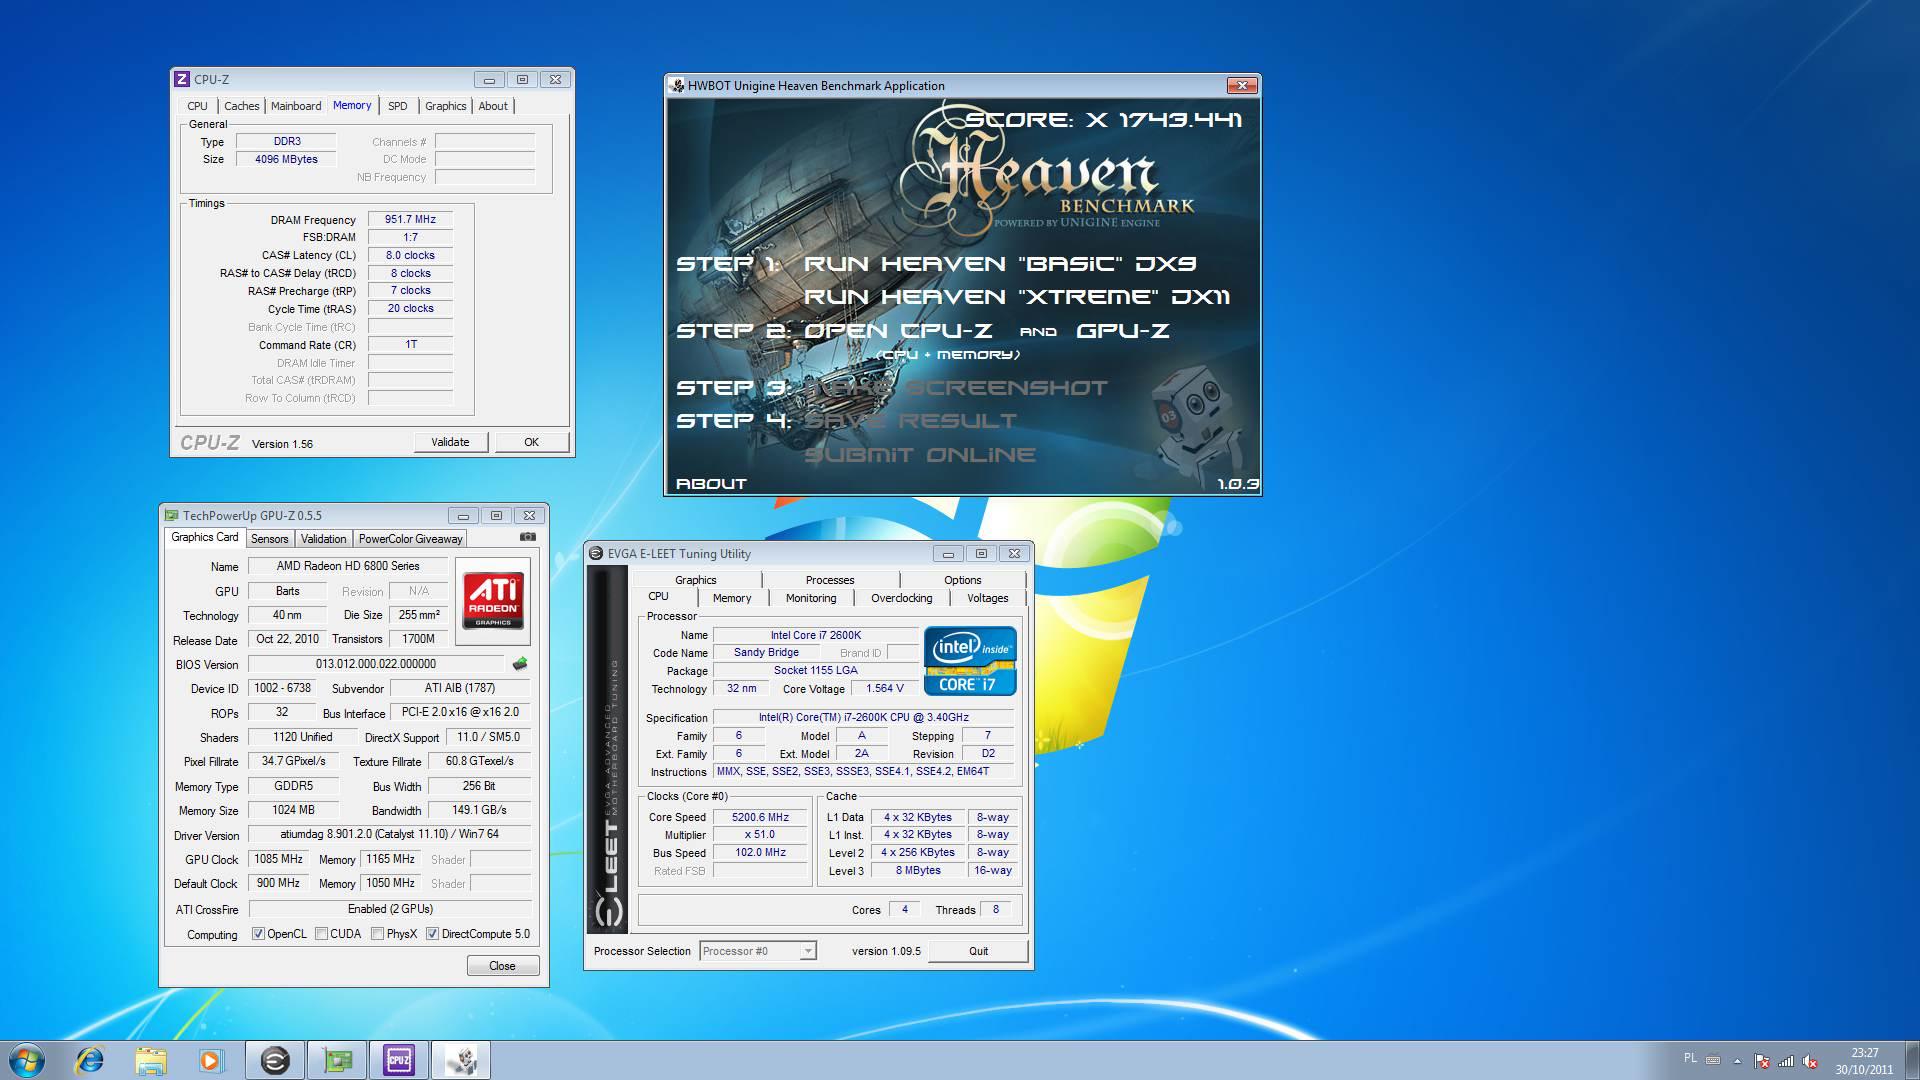Open the Overclocking tab in E-LEET

(901, 598)
